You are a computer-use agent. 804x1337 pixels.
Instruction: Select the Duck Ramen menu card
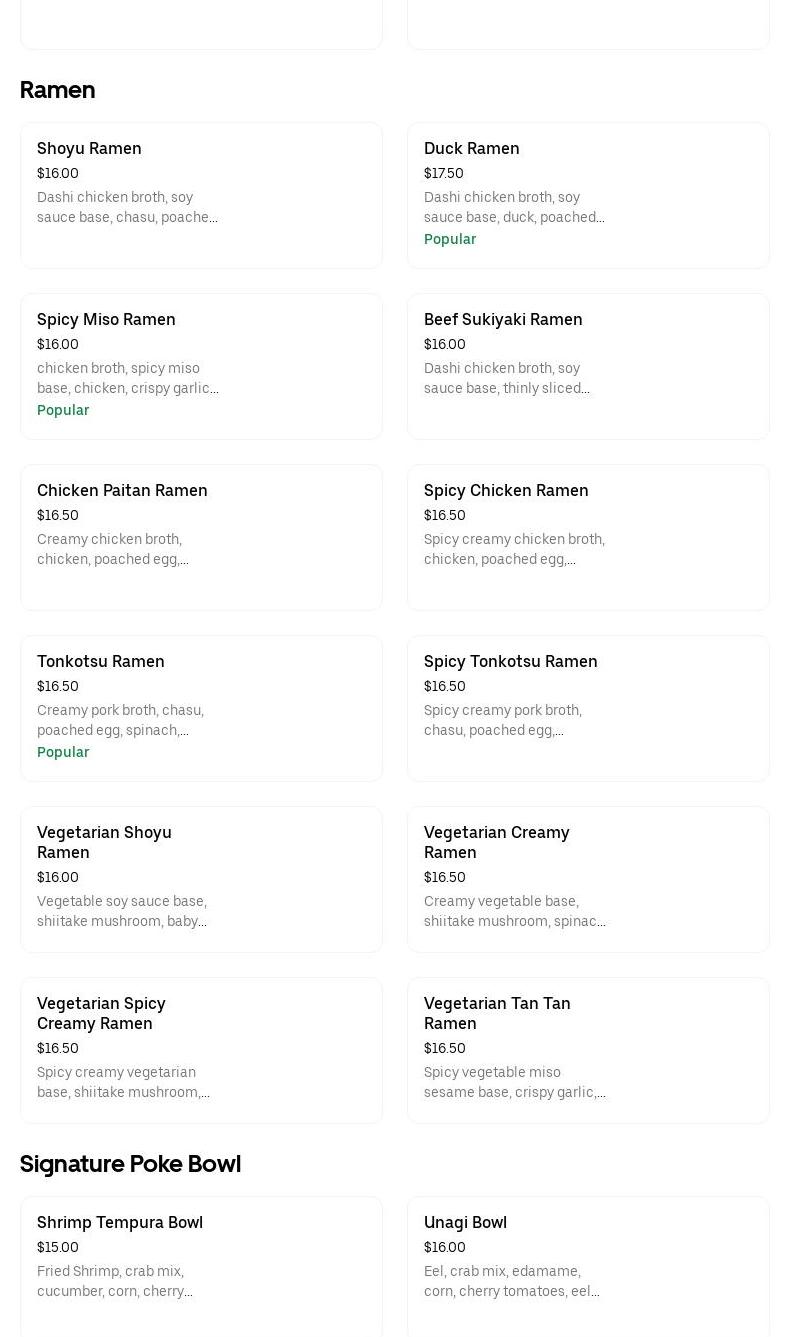coord(588,195)
